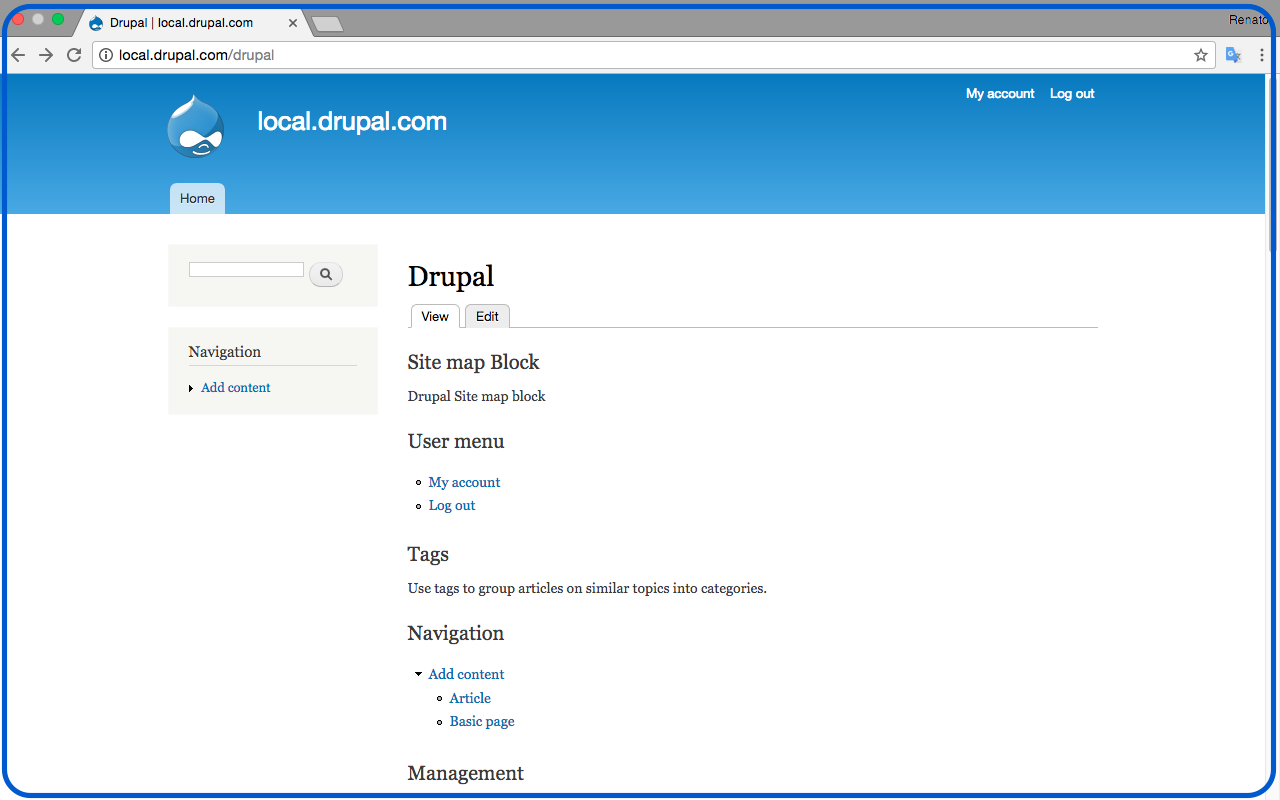Click Add content in the sidebar Navigation block
Viewport: 1280px width, 800px height.
pos(236,388)
